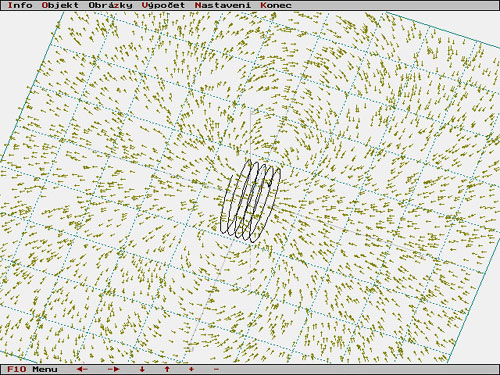Screen dimensions: 500x375
Task: Click the right arrow in the bottom bar
Action: [114, 369]
